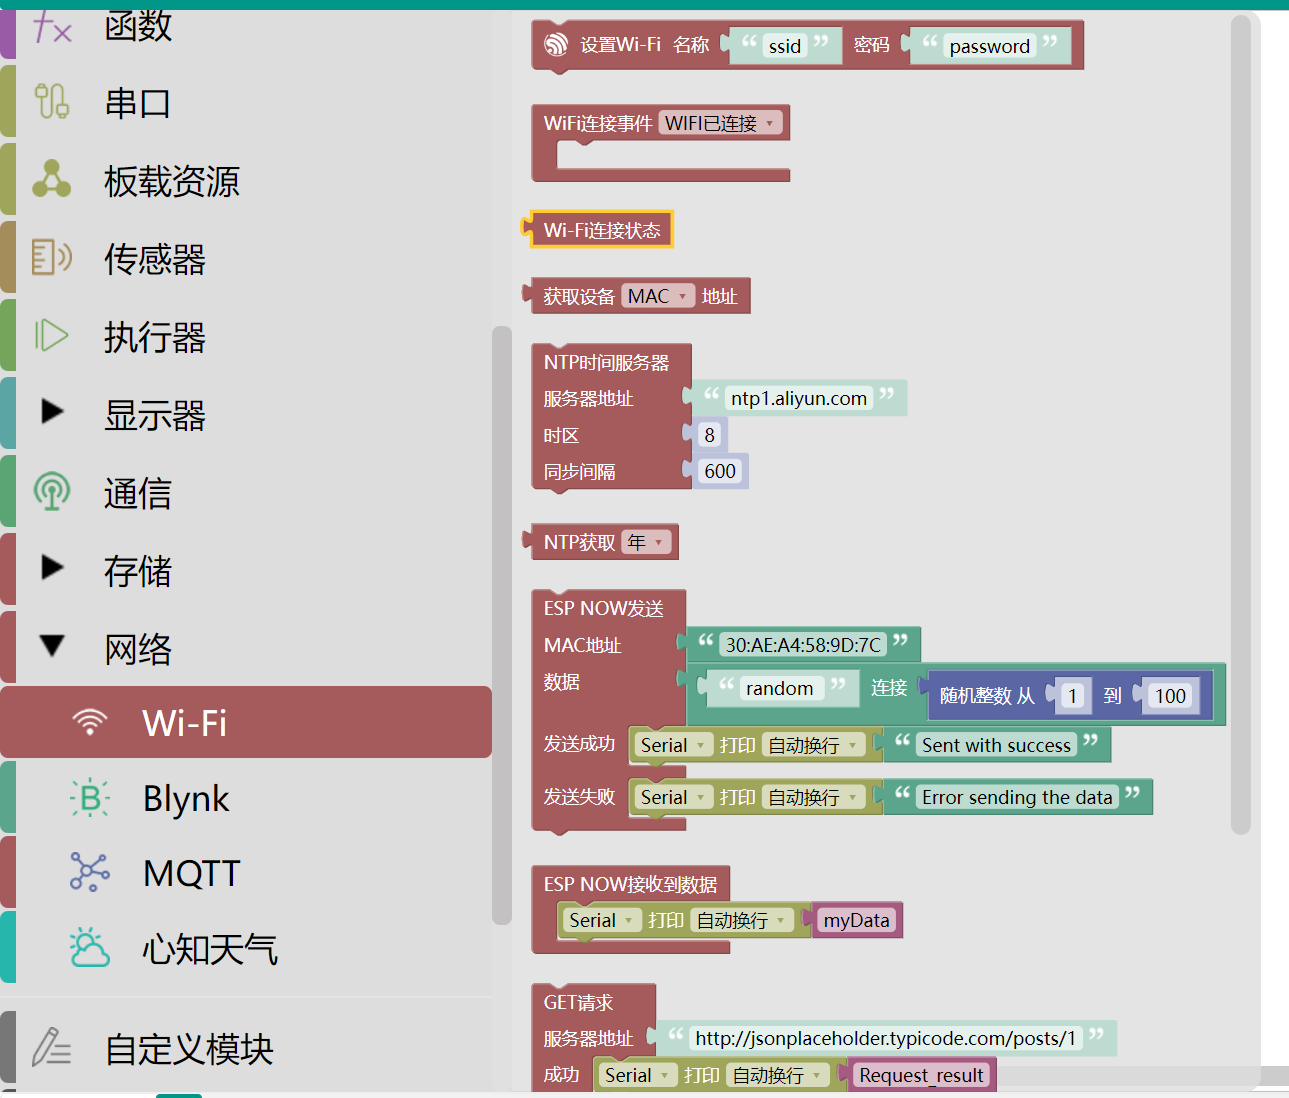This screenshot has height=1098, width=1289.
Task: Open Serial dropdown in GET请求 block
Action: (638, 1075)
